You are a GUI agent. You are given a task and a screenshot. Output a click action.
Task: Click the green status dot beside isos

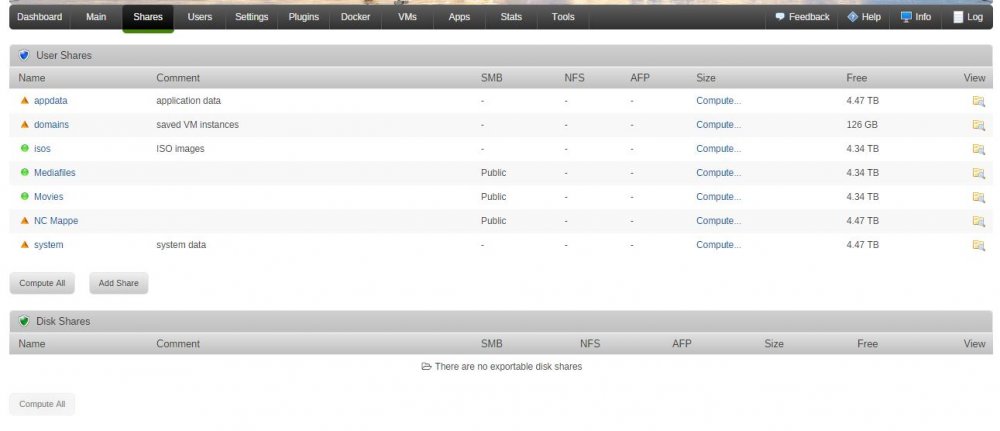click(25, 148)
